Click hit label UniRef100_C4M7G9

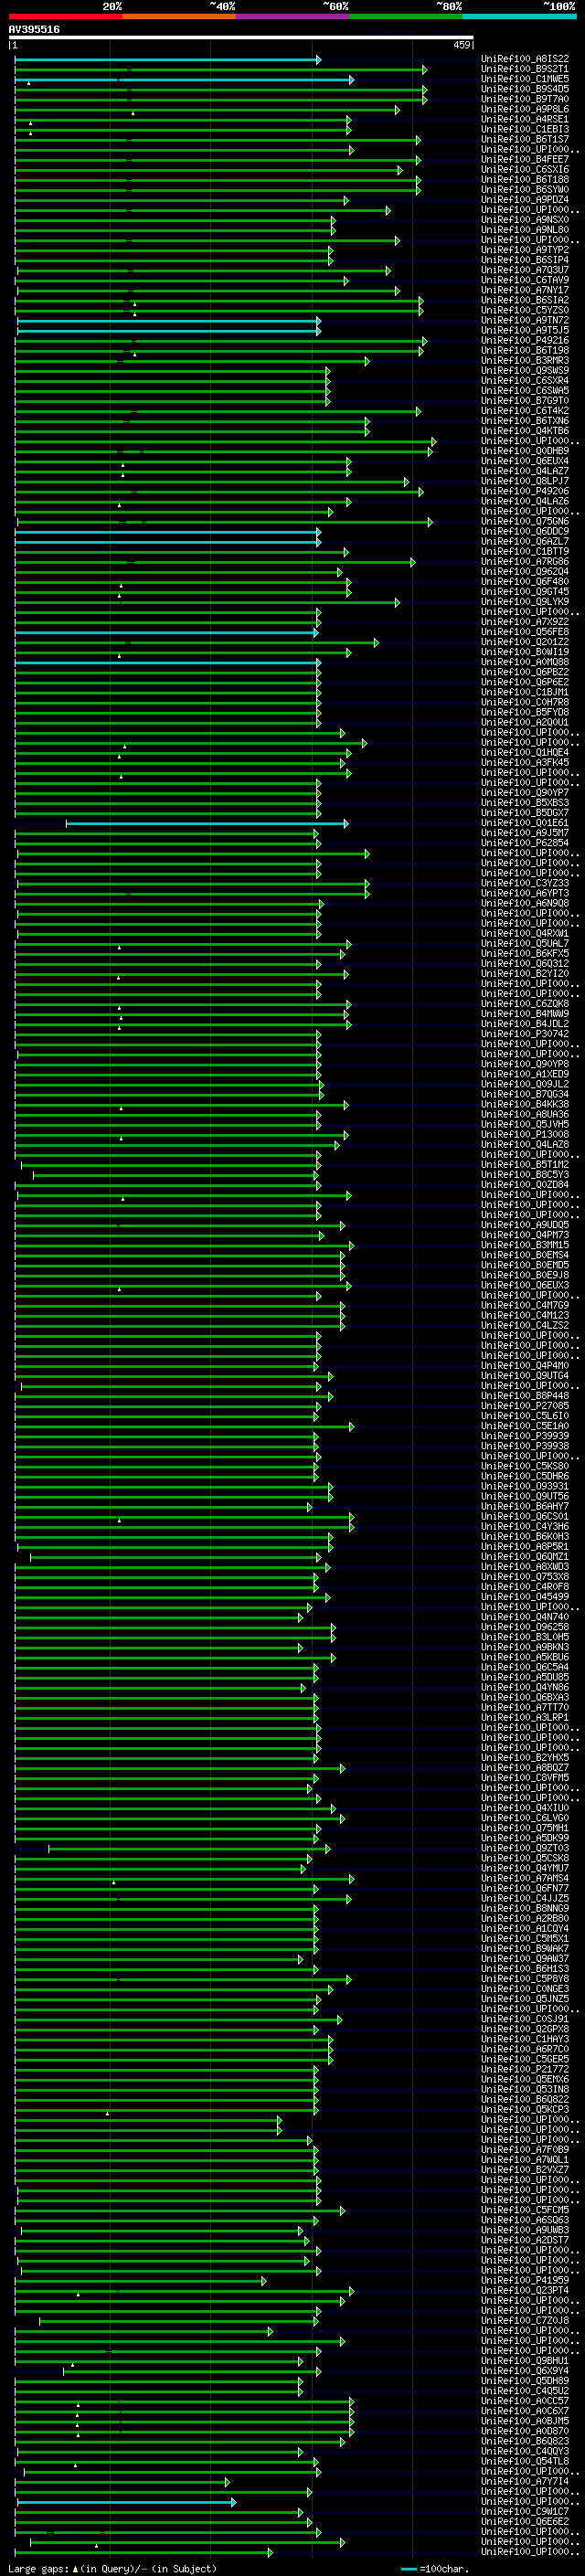525,1307
